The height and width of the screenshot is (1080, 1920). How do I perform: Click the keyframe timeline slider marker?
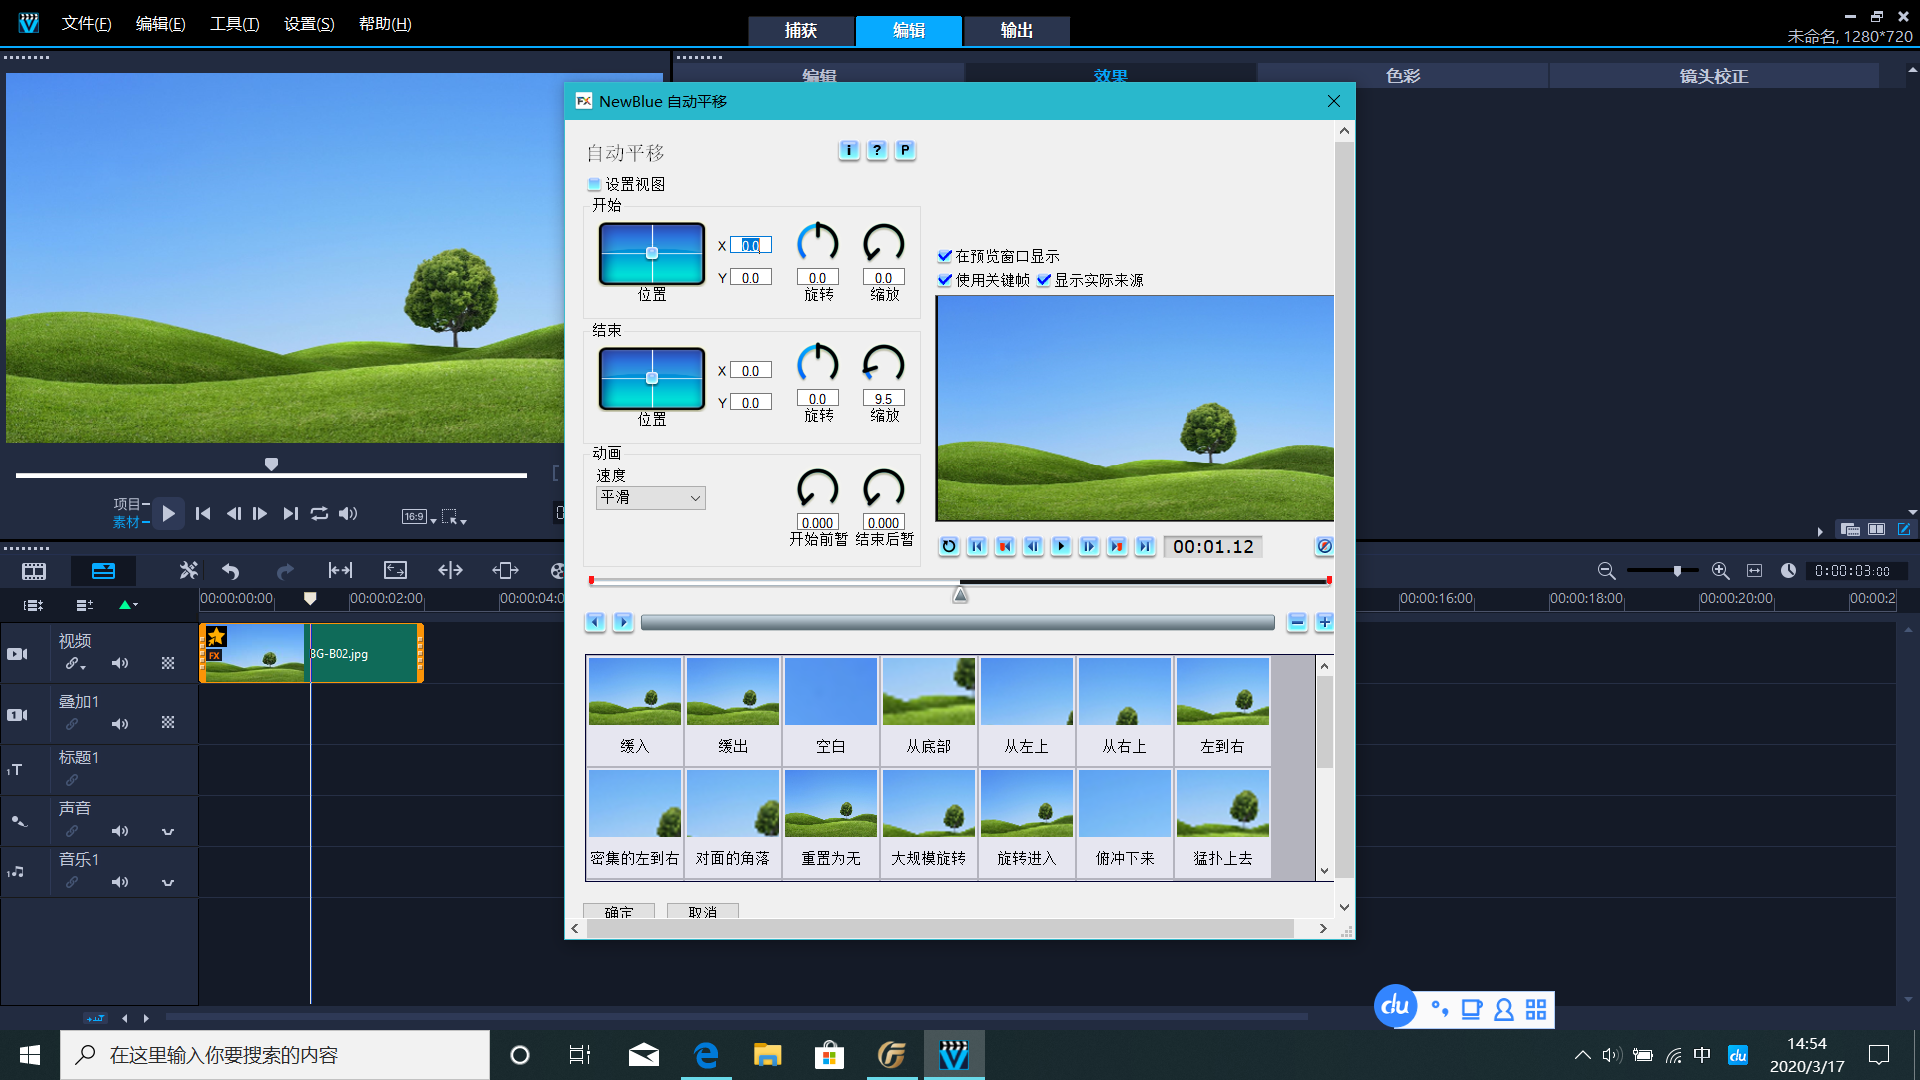[960, 596]
